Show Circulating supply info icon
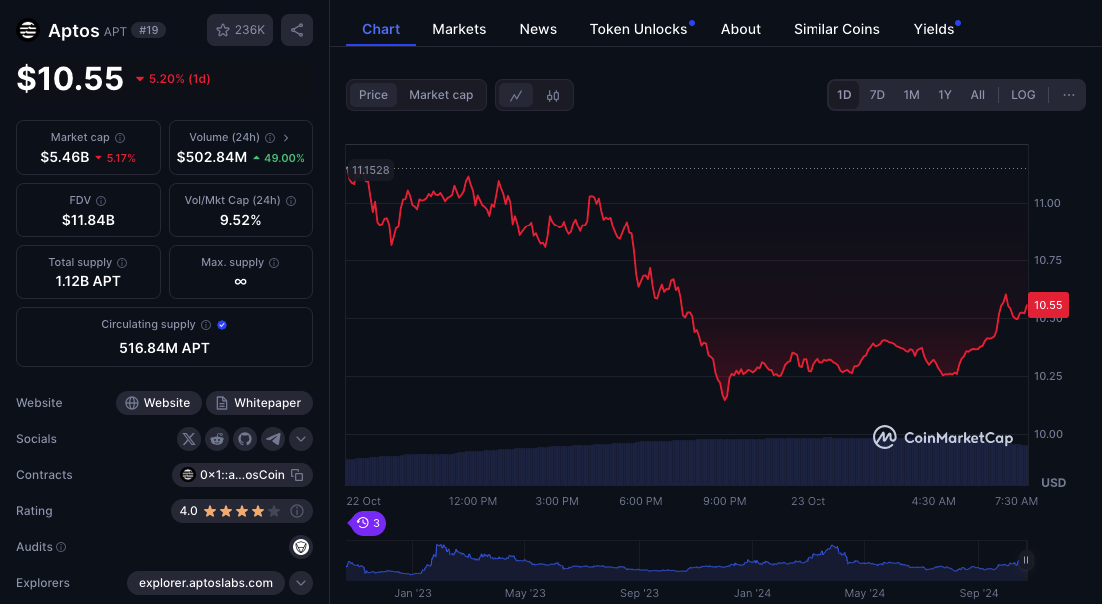 [x=206, y=325]
